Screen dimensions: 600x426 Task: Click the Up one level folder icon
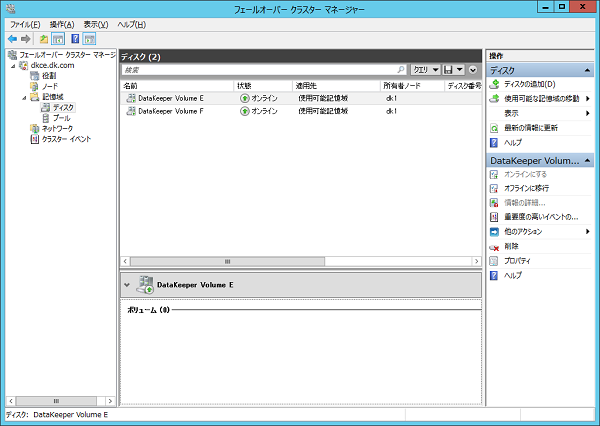pyautogui.click(x=44, y=39)
